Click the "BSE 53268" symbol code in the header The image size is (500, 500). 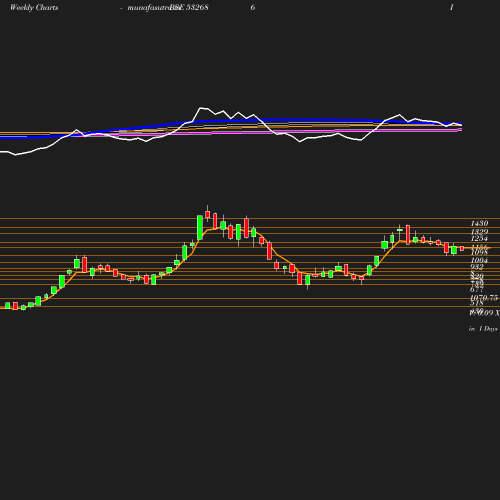pos(189,7)
